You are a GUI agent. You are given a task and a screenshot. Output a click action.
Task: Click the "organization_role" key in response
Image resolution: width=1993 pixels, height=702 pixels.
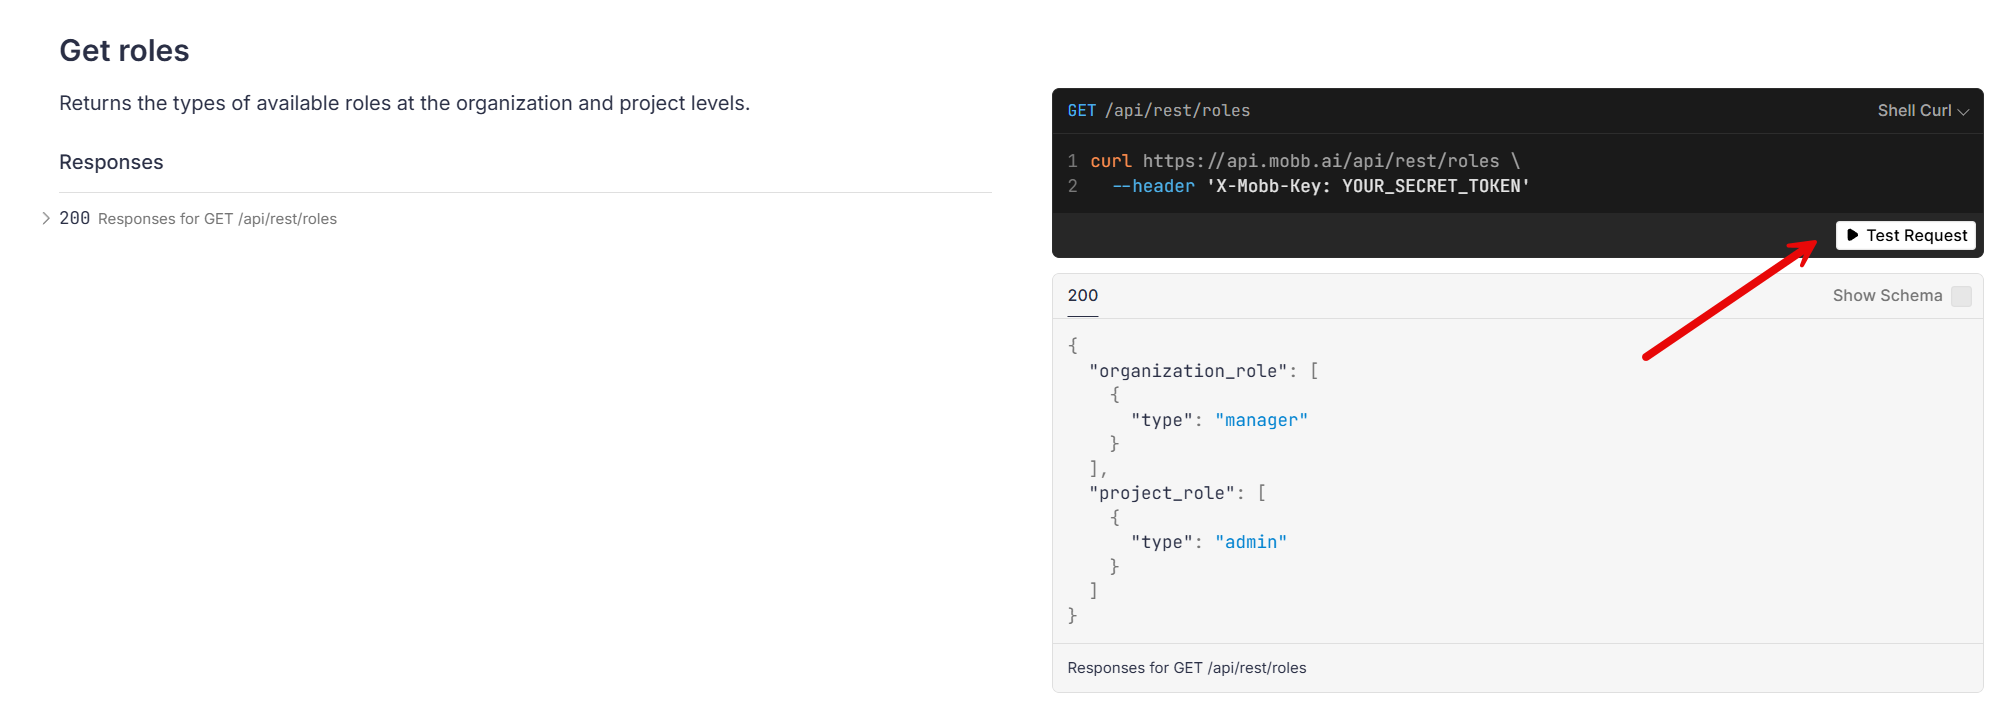click(1187, 371)
